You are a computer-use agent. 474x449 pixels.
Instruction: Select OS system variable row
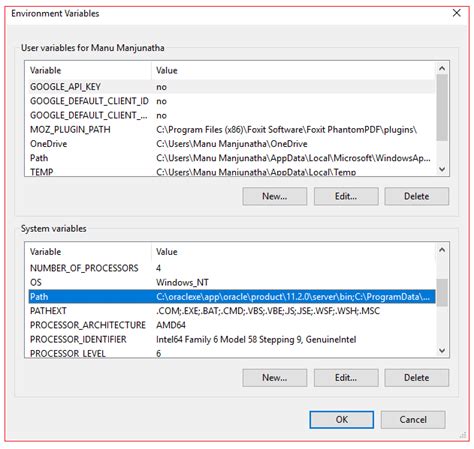point(232,282)
